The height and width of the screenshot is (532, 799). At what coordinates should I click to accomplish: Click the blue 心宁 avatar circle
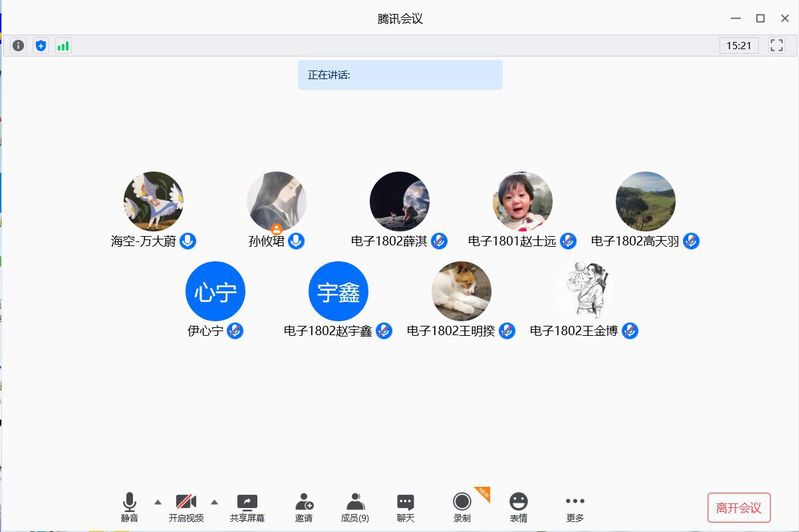pyautogui.click(x=215, y=291)
